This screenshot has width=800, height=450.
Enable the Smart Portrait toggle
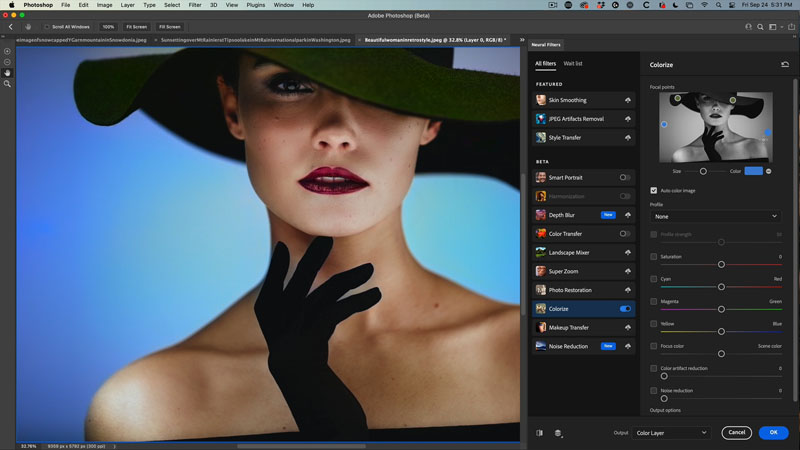(625, 177)
